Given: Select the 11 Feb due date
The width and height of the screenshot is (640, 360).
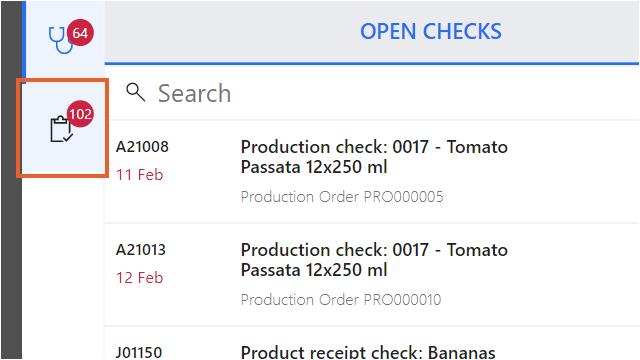Looking at the screenshot, I should click(x=140, y=175).
